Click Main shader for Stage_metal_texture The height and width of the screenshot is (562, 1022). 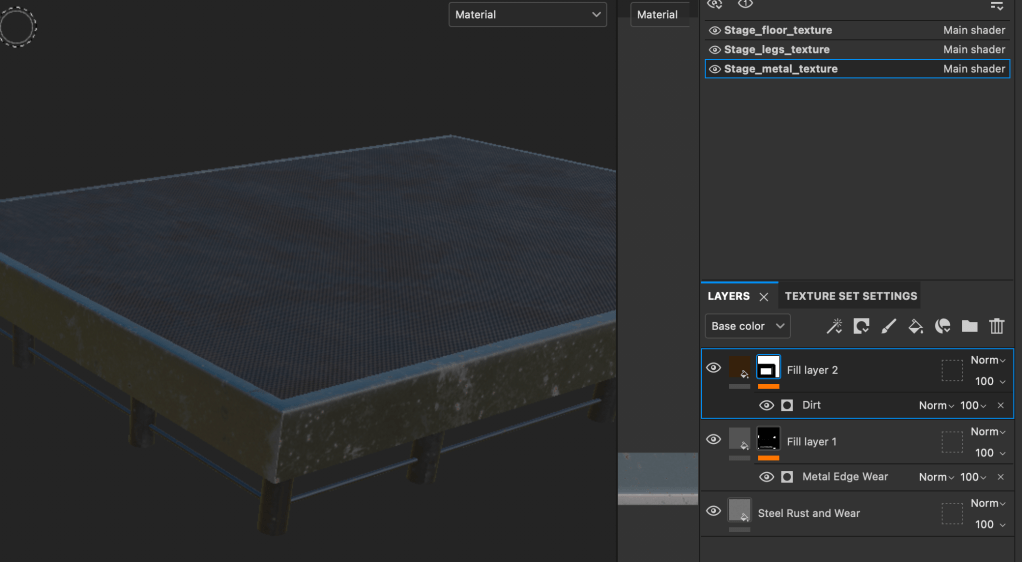click(x=973, y=69)
